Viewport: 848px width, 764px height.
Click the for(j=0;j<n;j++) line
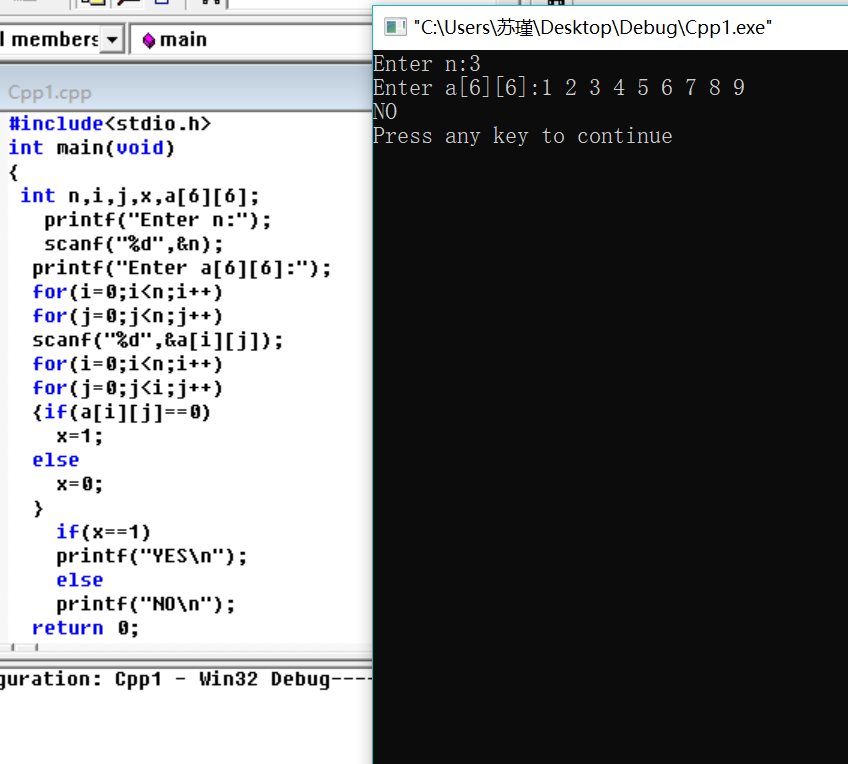[128, 316]
